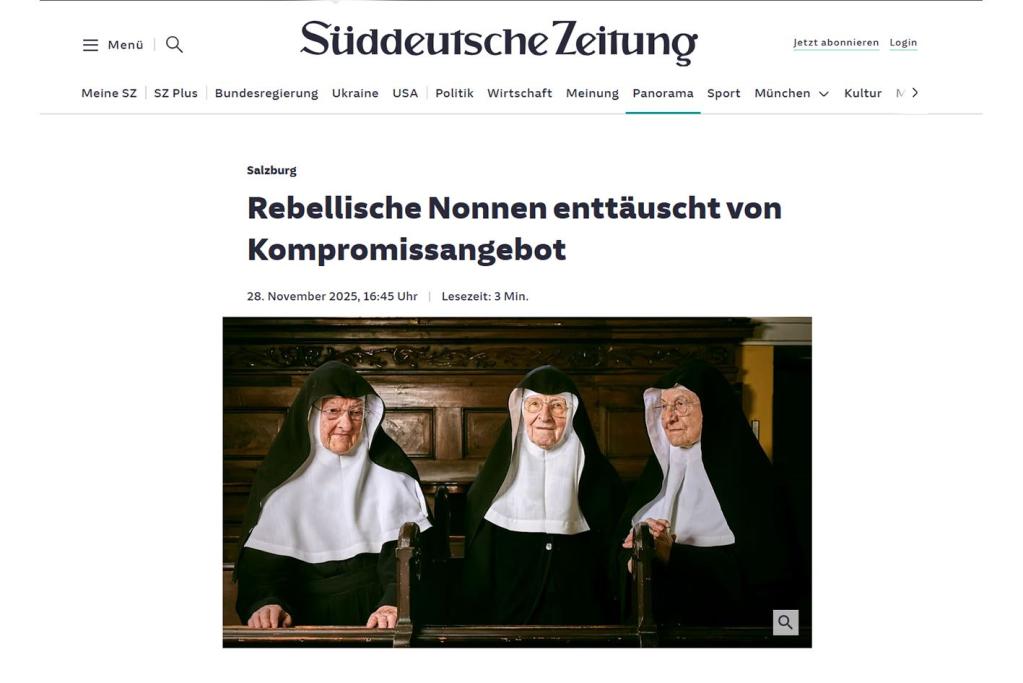Click the Login link
Image resolution: width=1023 pixels, height=683 pixels.
[903, 42]
